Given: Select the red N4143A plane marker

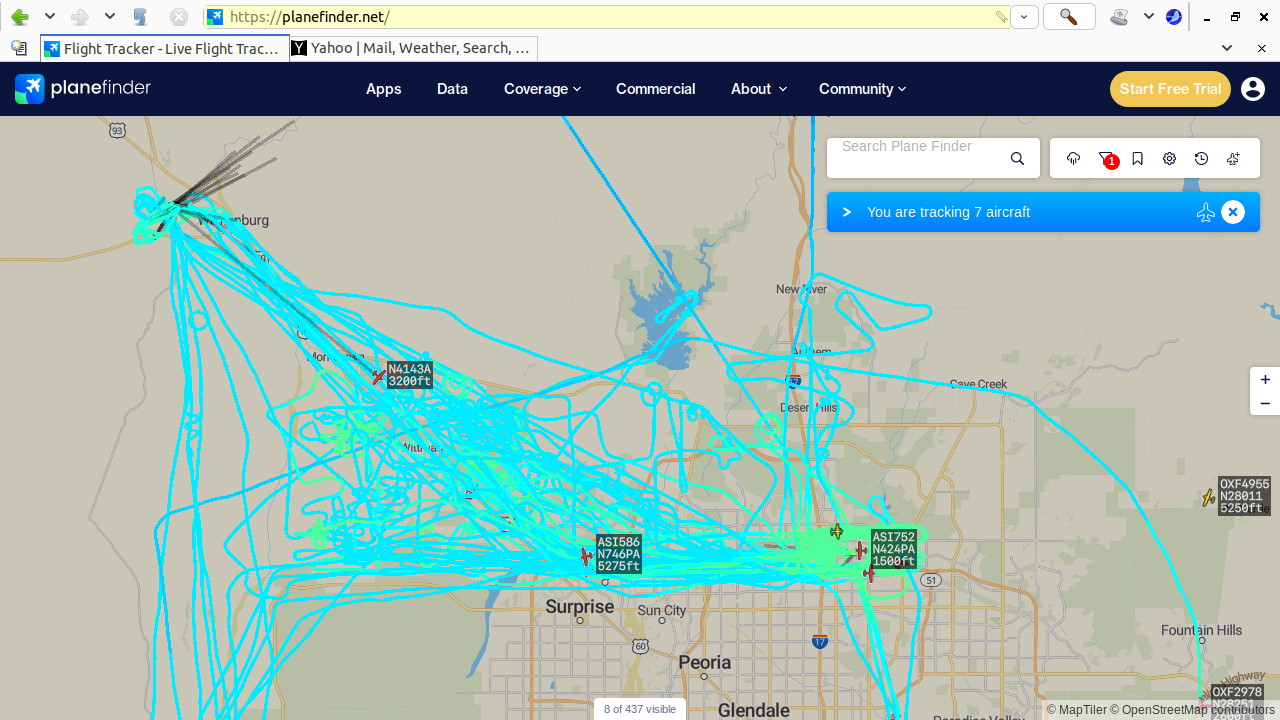Looking at the screenshot, I should (x=378, y=377).
